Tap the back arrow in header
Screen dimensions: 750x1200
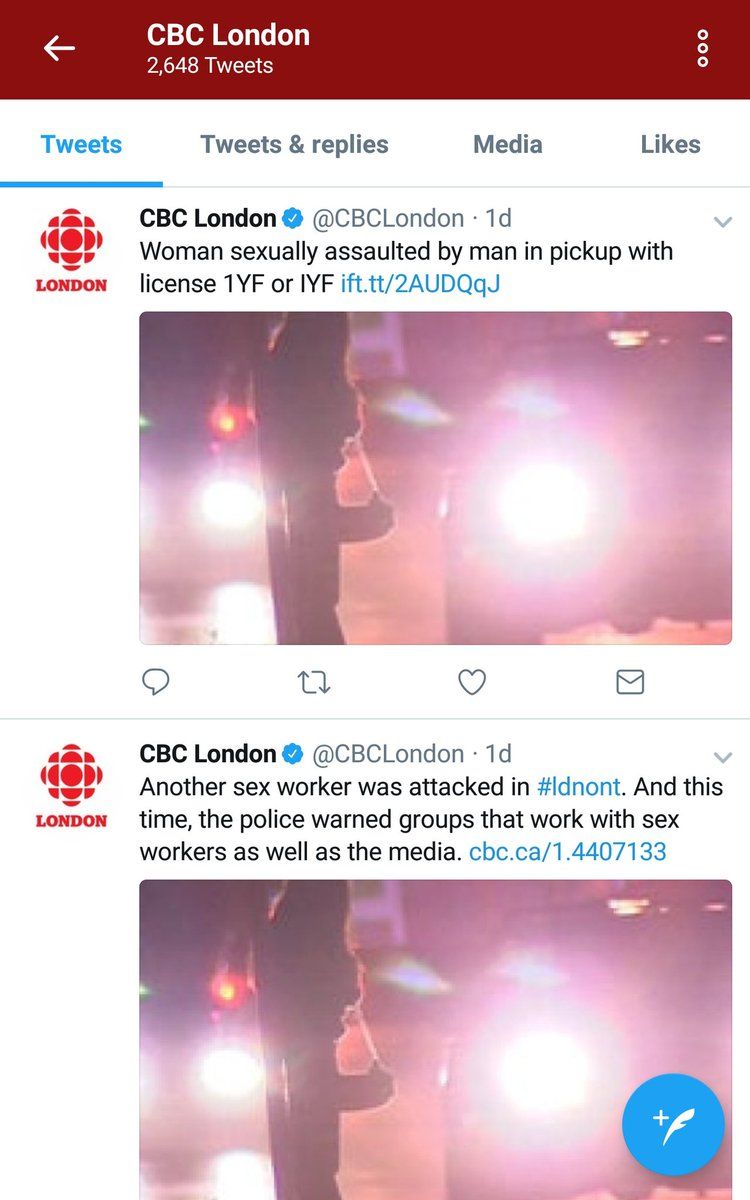coord(59,48)
